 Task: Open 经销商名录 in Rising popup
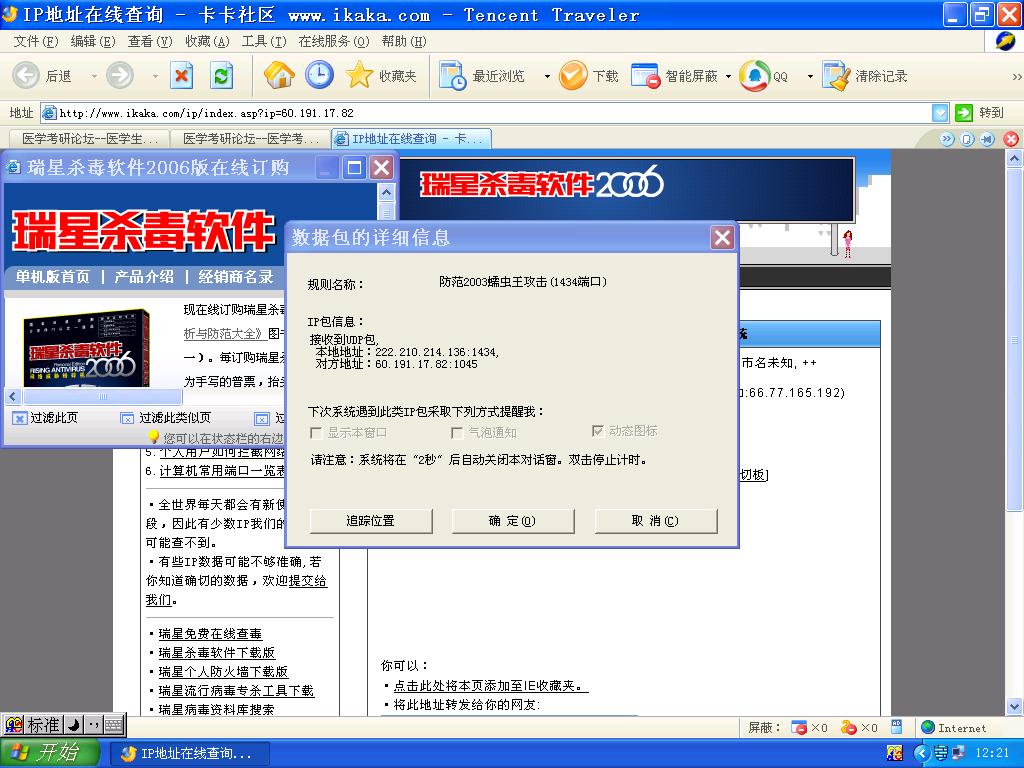tap(236, 277)
